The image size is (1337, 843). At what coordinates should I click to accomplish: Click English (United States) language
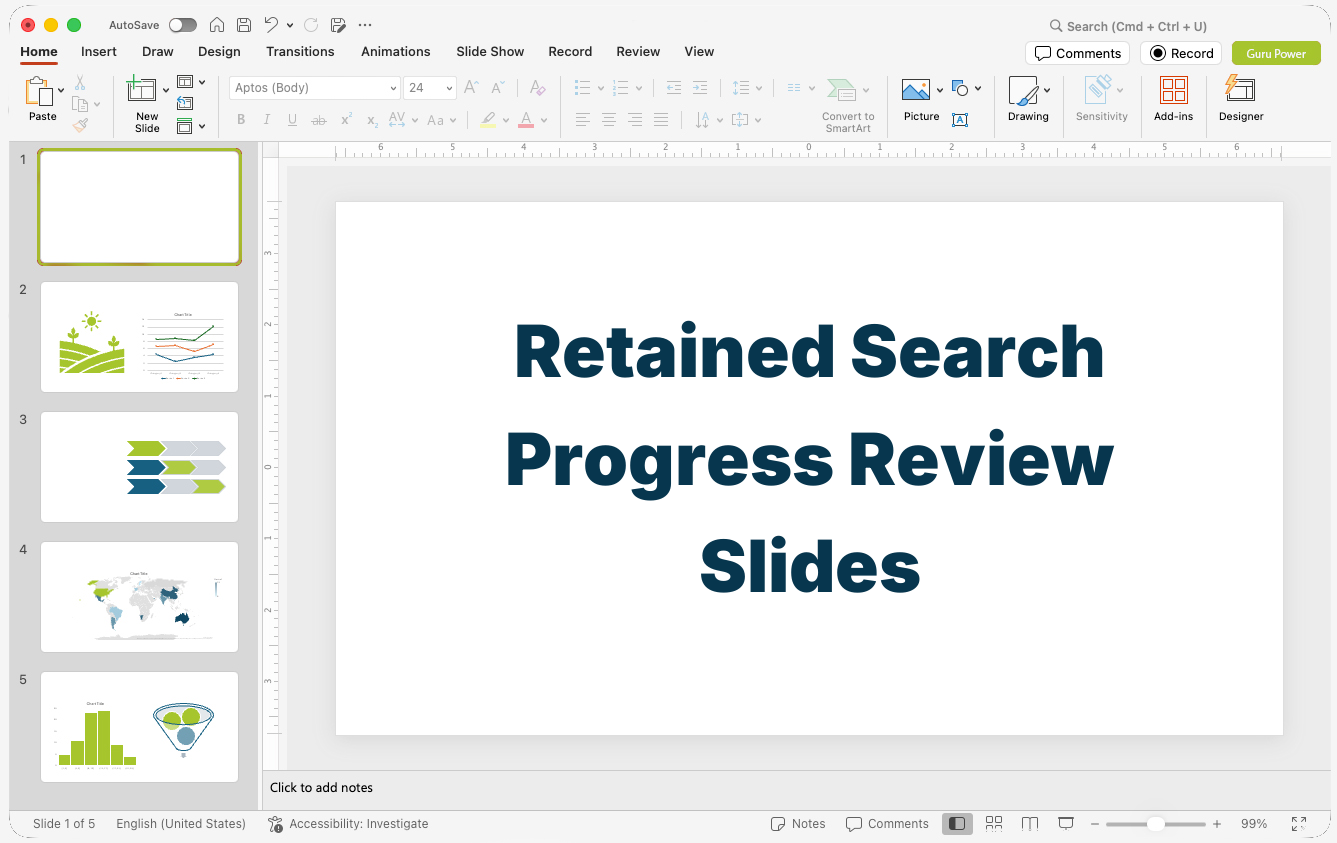[x=181, y=824]
